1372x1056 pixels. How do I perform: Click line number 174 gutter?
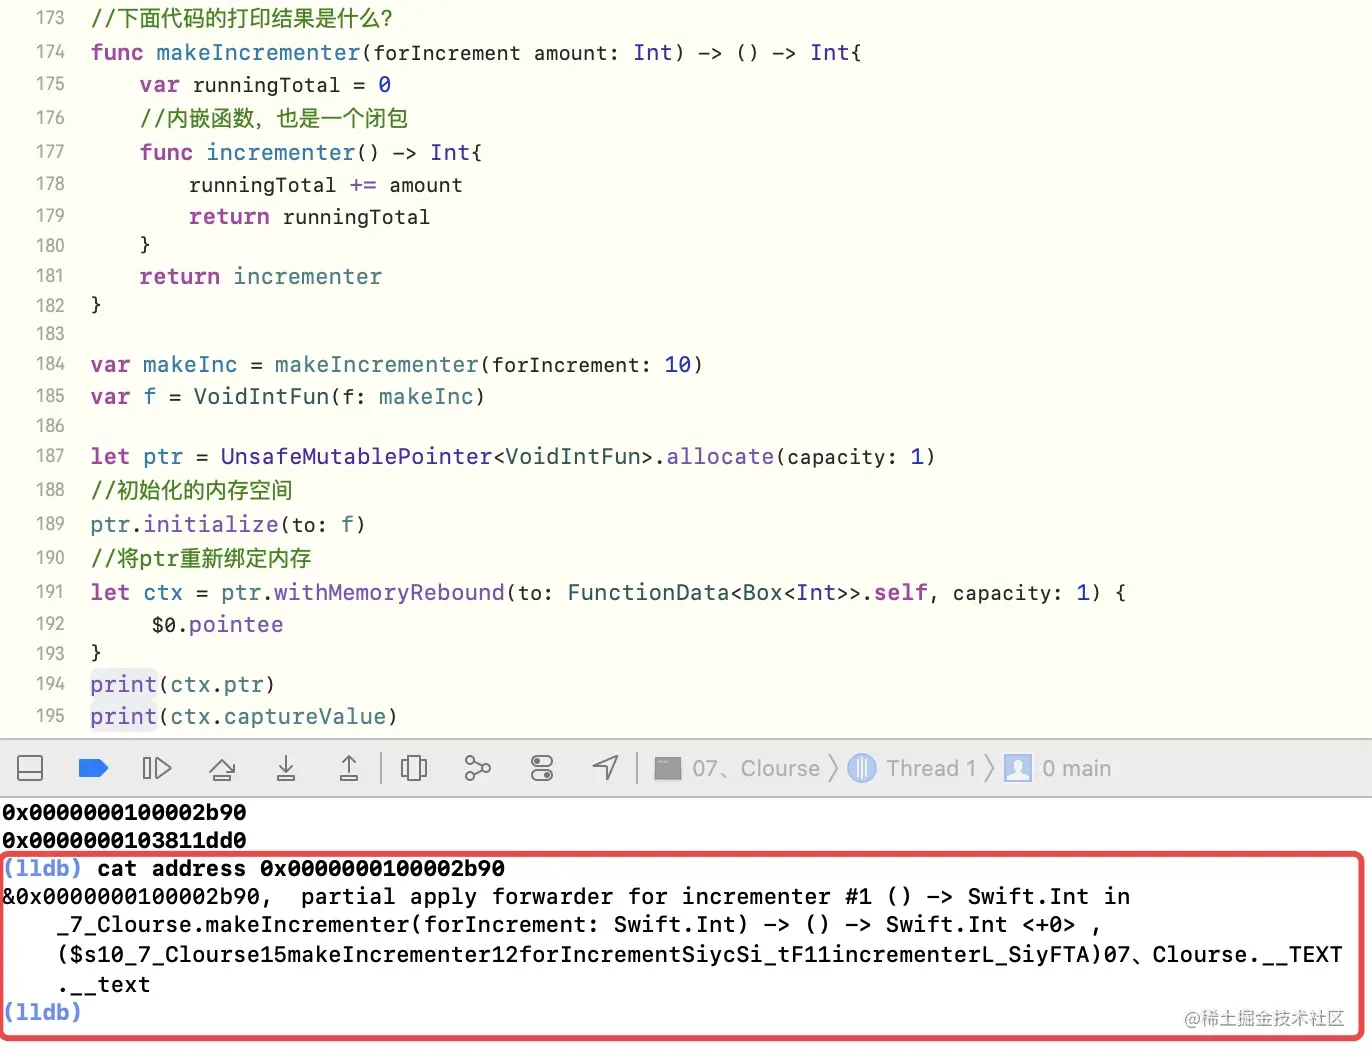point(50,51)
